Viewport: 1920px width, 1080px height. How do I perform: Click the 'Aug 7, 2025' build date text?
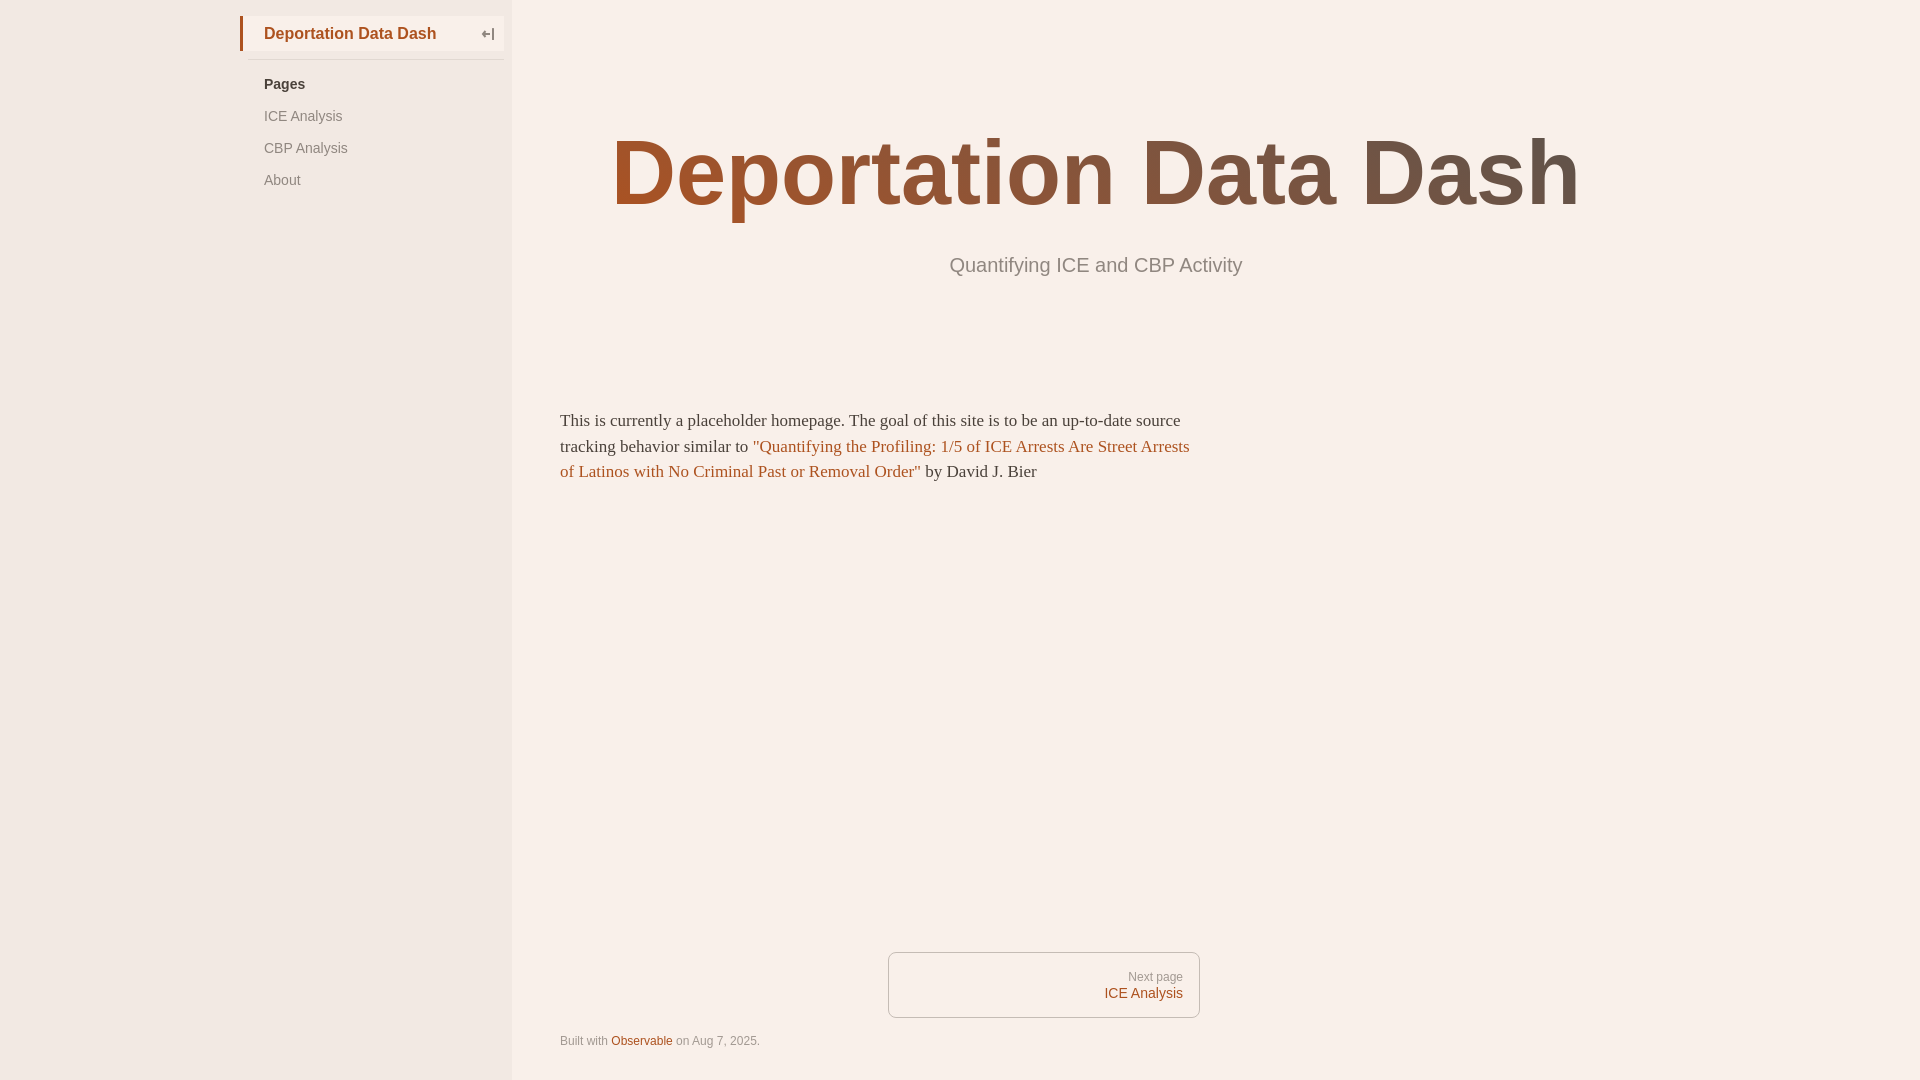click(x=724, y=1041)
